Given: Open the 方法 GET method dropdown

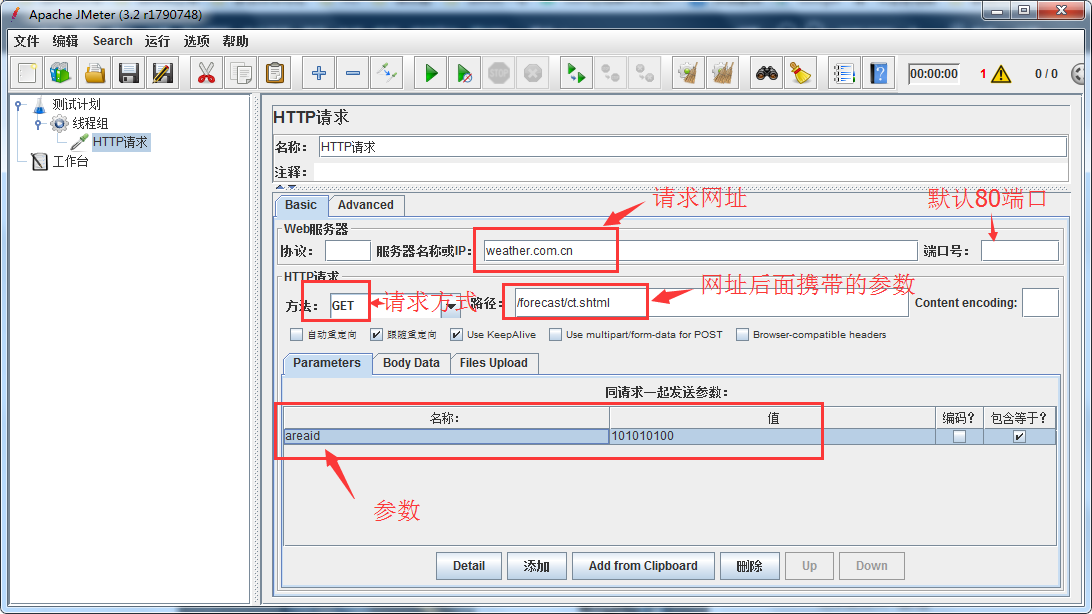Looking at the screenshot, I should tap(451, 306).
